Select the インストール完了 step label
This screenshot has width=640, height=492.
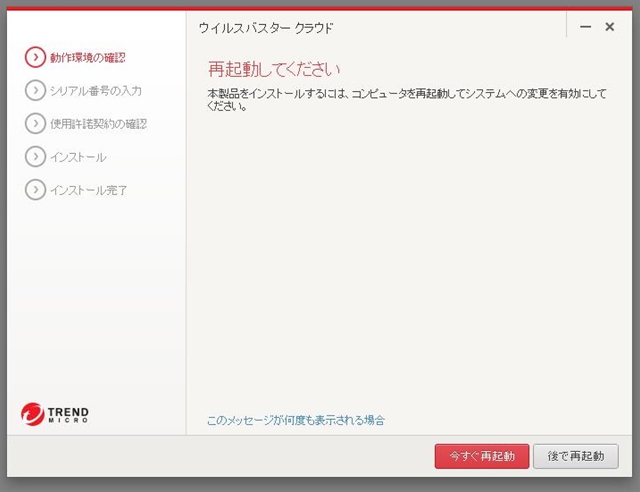click(x=89, y=190)
